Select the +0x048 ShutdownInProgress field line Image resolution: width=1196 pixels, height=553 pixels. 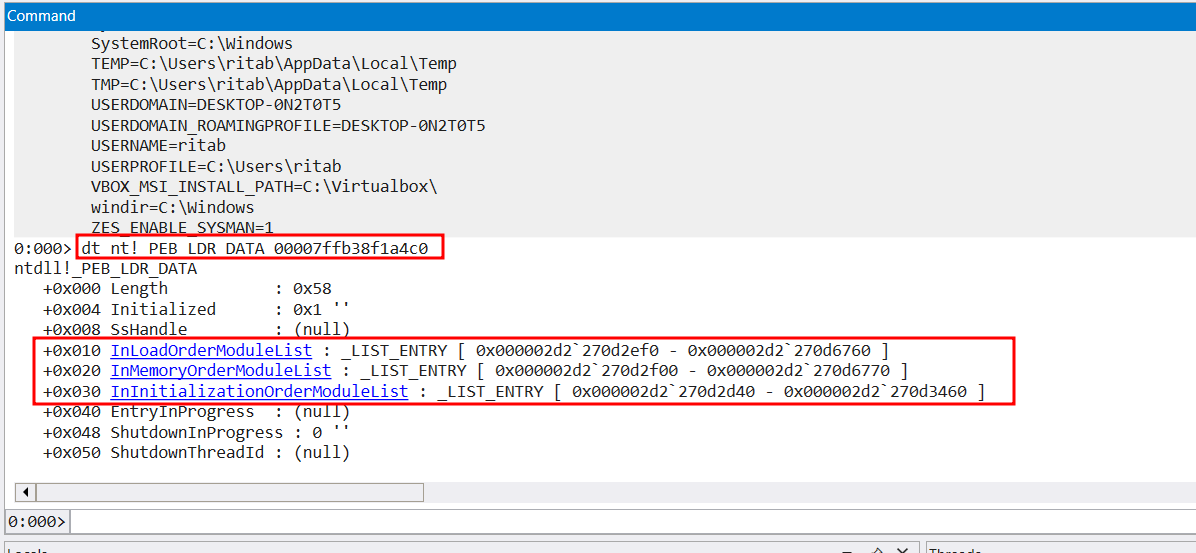click(x=195, y=433)
